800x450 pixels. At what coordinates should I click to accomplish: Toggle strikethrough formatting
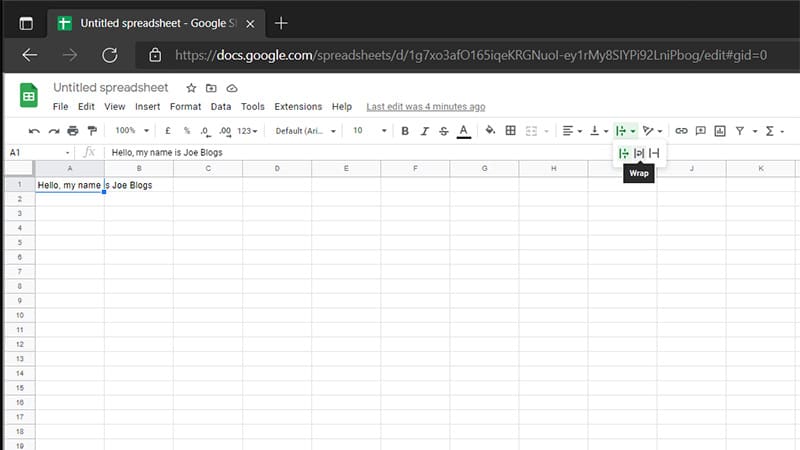(443, 131)
